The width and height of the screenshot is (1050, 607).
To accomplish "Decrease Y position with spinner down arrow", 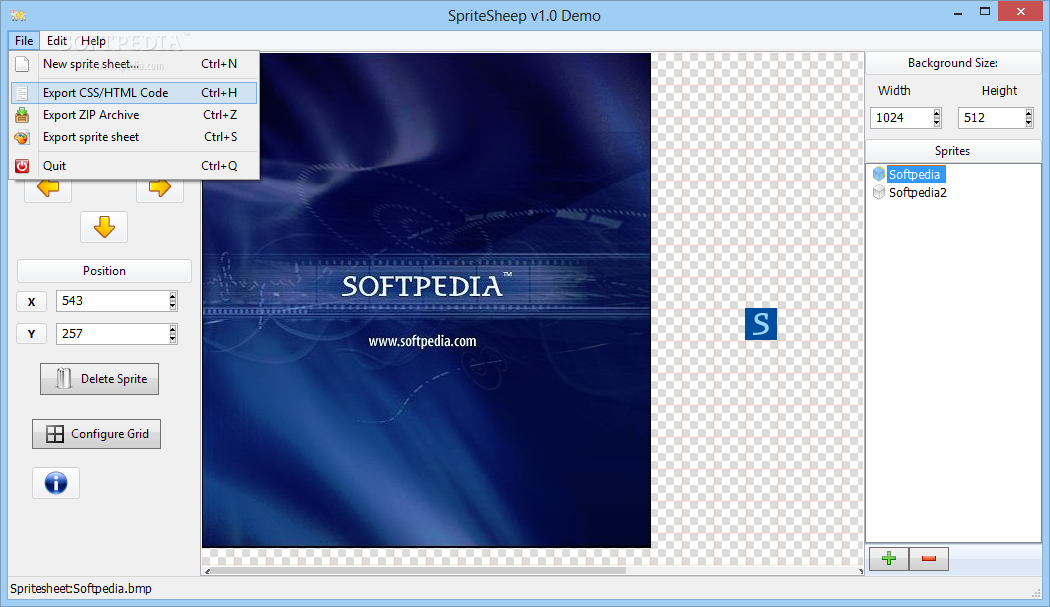I will [173, 338].
